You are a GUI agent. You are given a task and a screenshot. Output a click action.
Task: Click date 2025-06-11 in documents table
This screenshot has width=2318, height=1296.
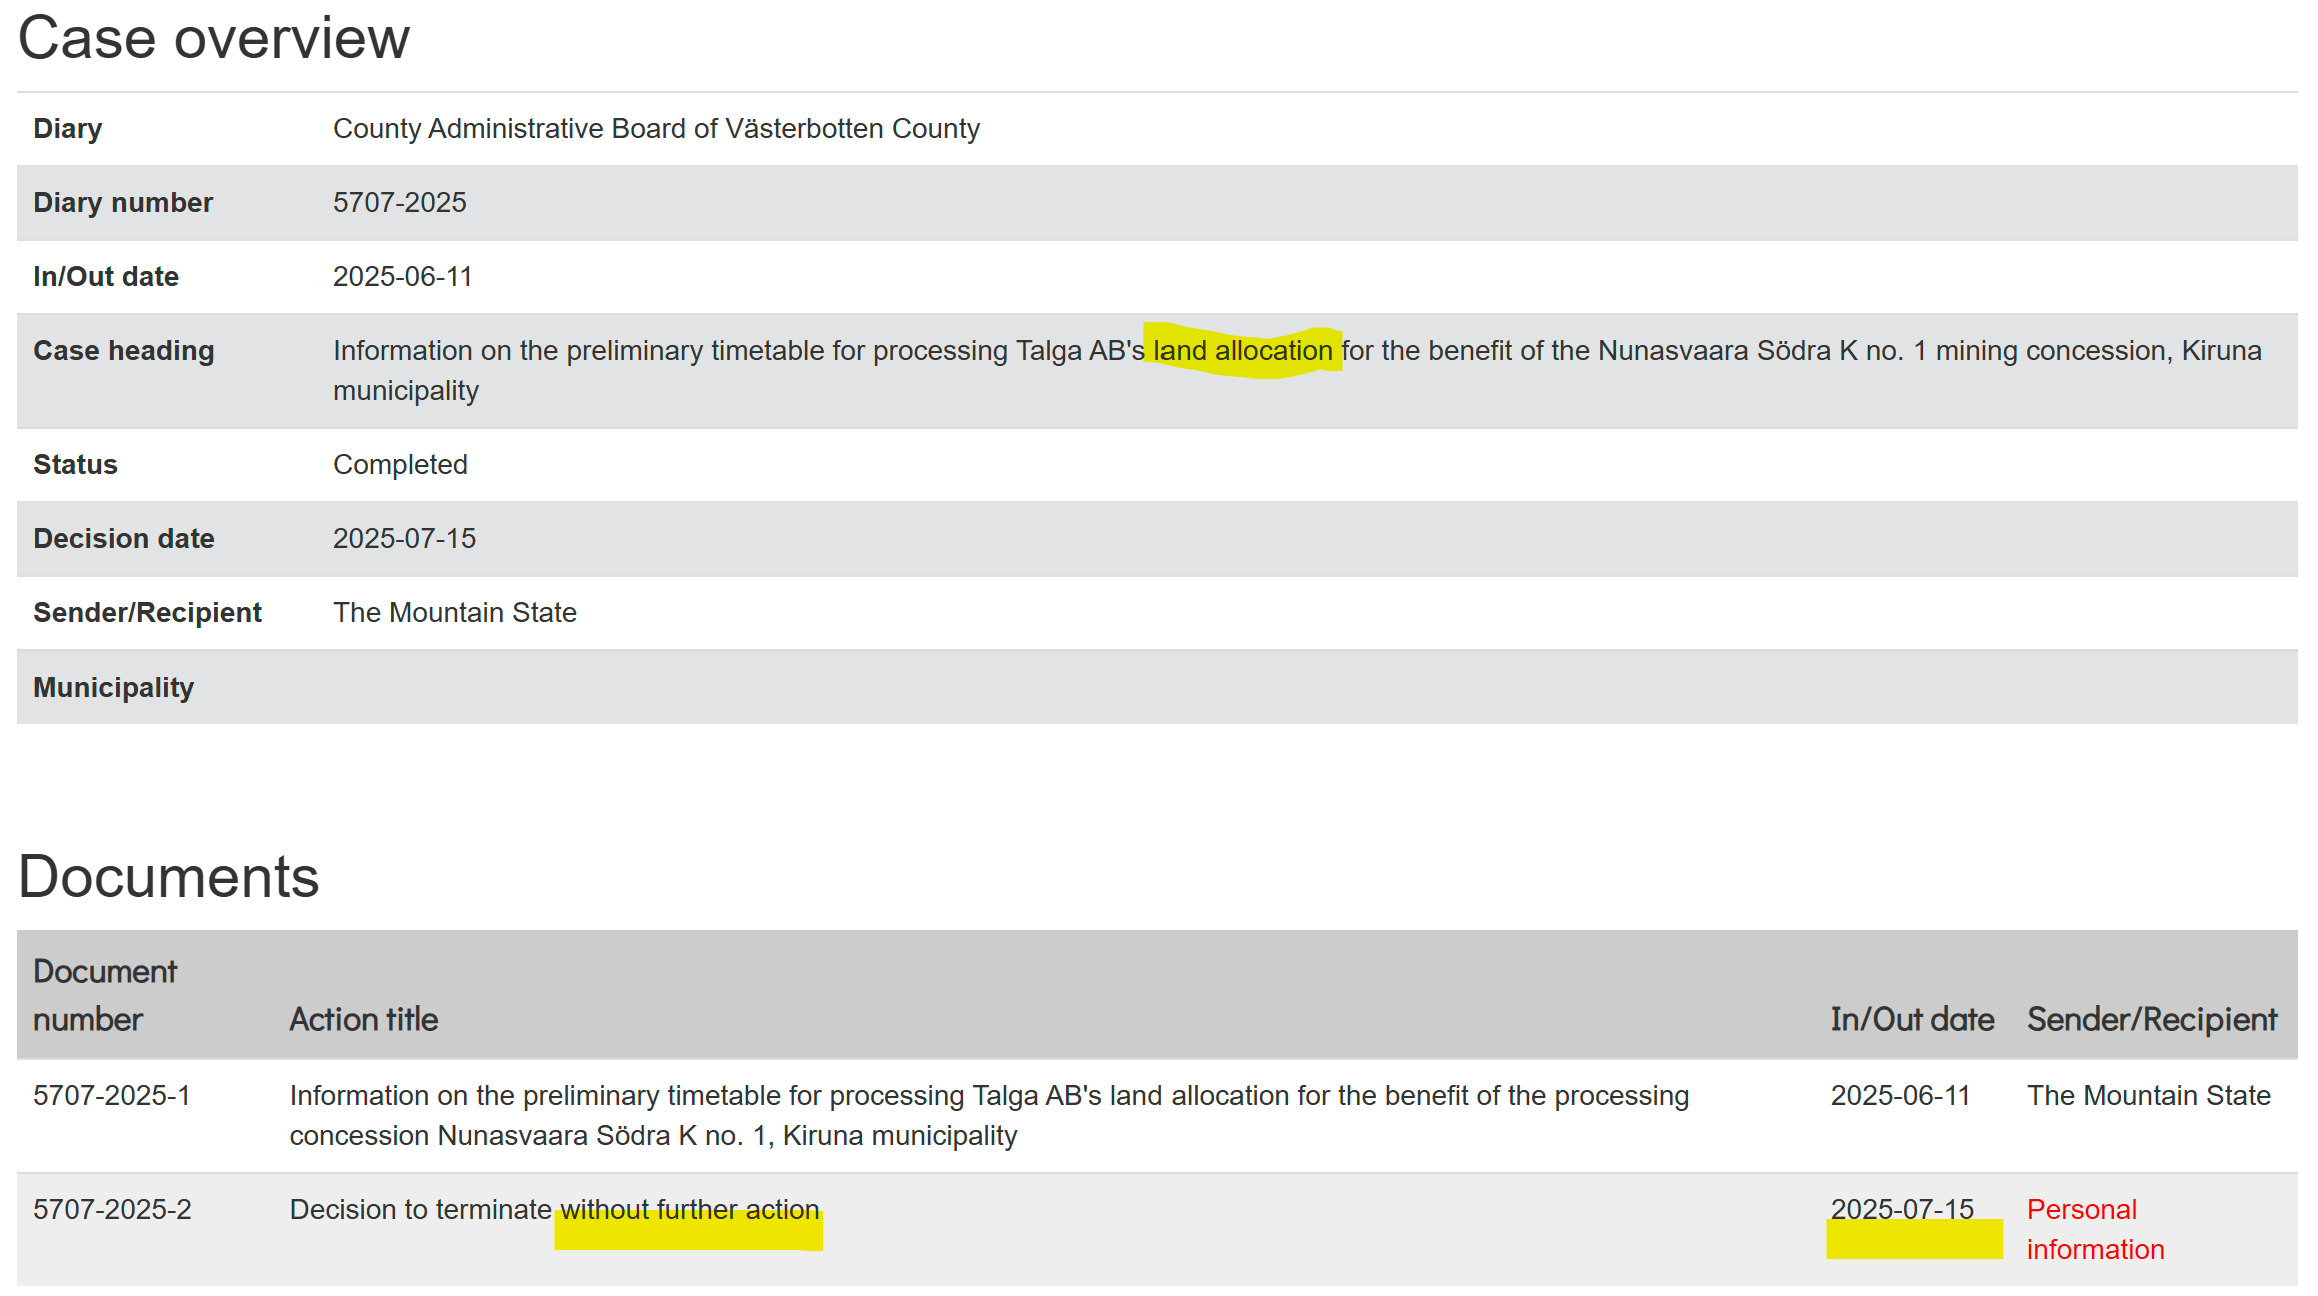pyautogui.click(x=1899, y=1096)
